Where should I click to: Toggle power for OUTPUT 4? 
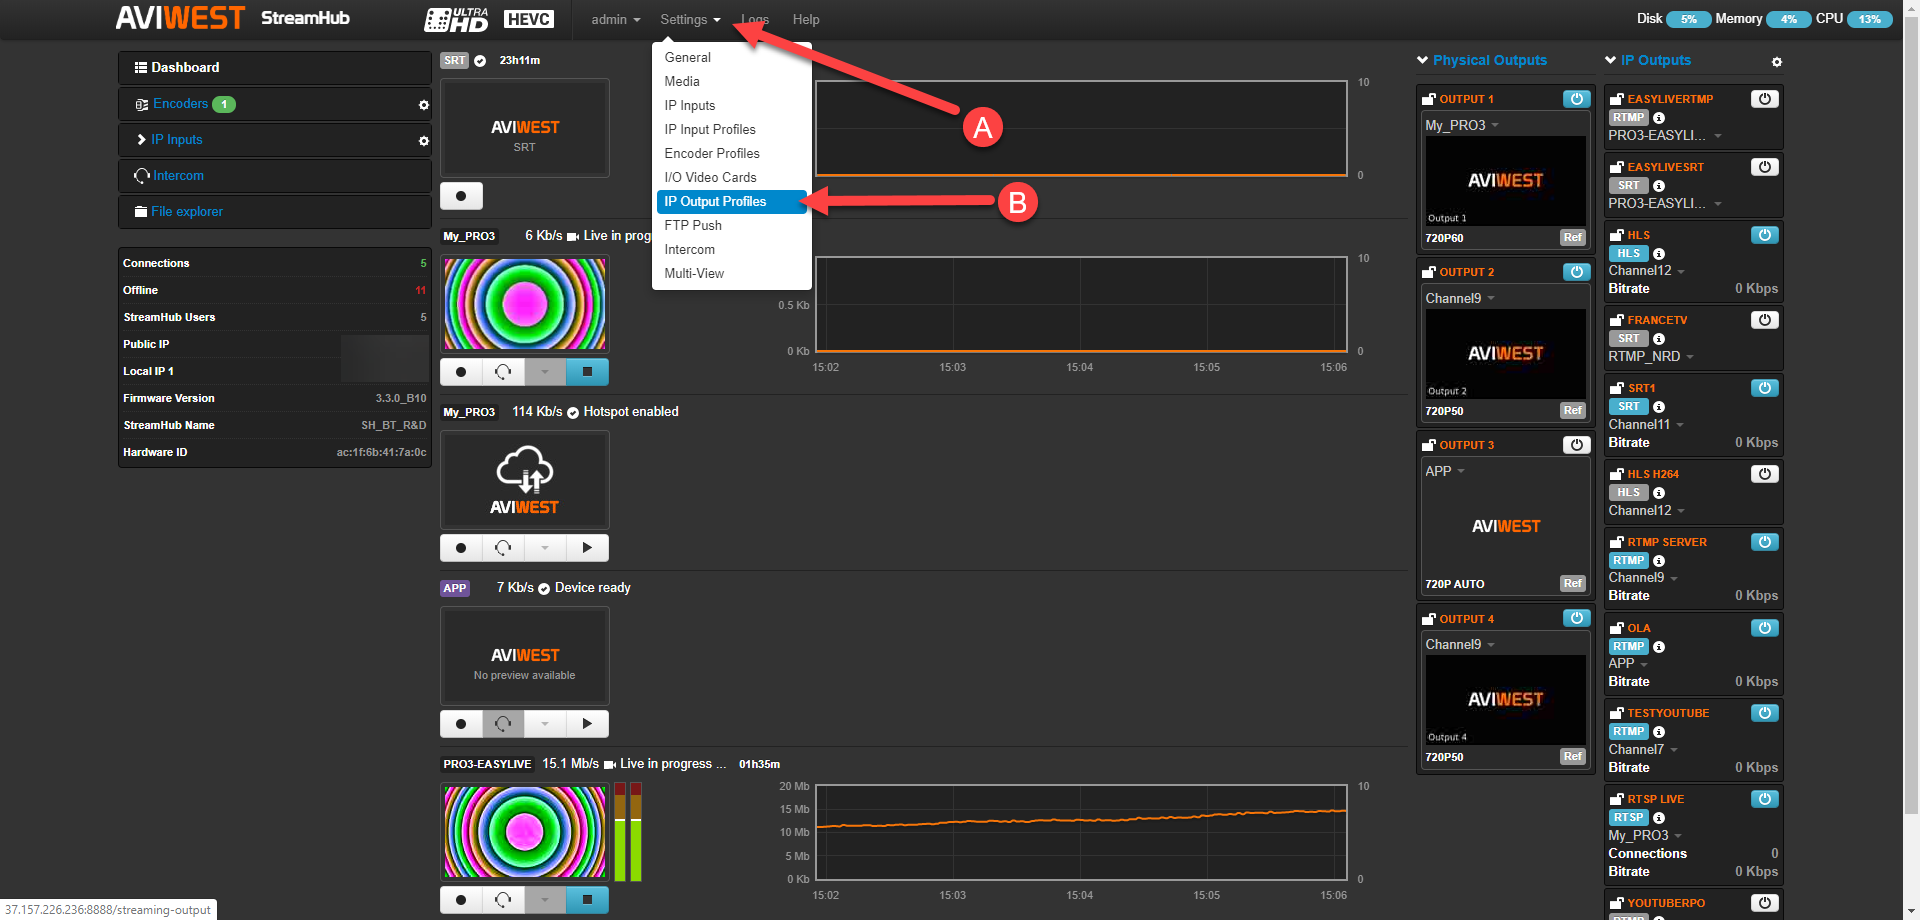point(1577,618)
